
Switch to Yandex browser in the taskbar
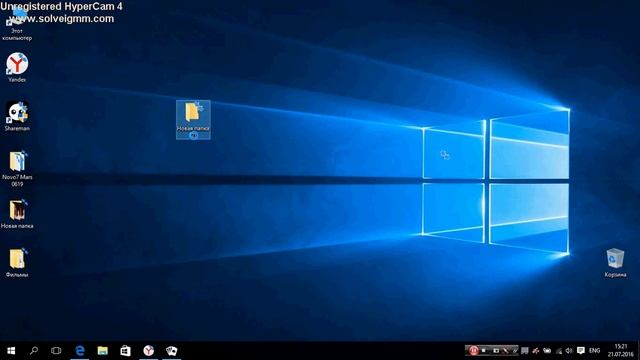tap(149, 351)
